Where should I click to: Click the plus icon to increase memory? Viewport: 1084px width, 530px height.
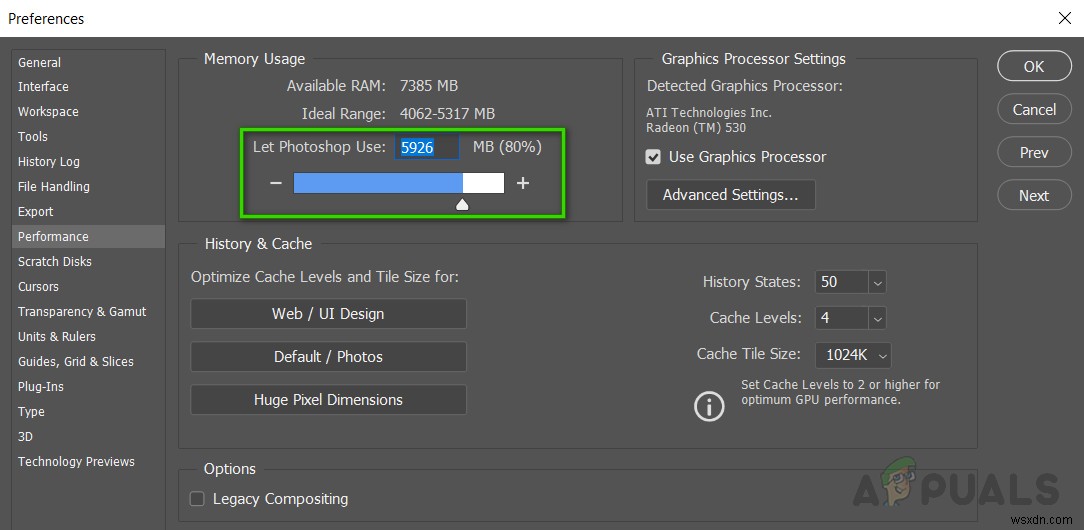pos(522,183)
